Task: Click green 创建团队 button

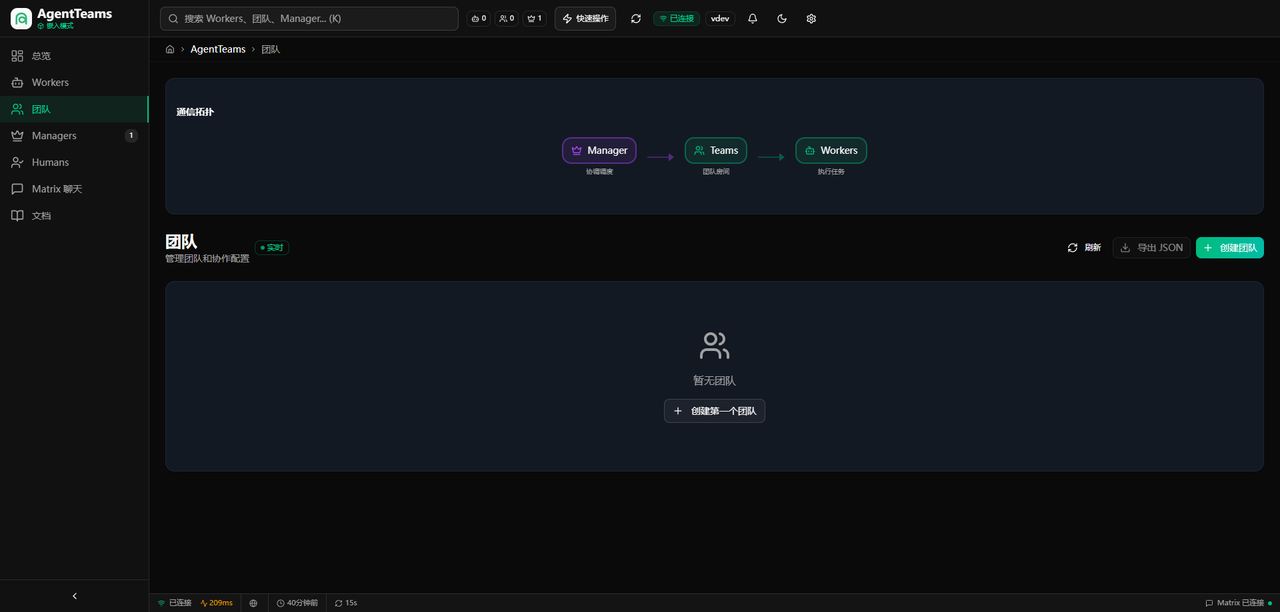Action: 1230,247
